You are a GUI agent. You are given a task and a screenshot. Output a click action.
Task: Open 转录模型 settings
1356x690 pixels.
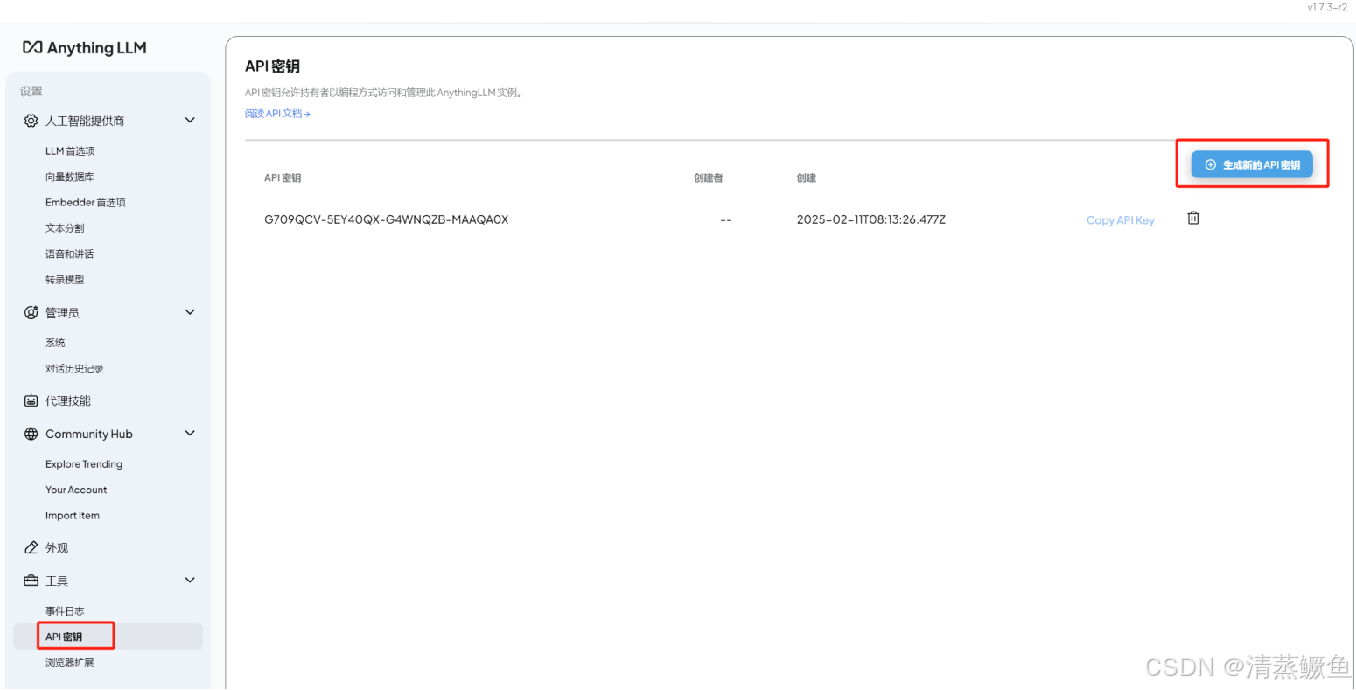(65, 280)
